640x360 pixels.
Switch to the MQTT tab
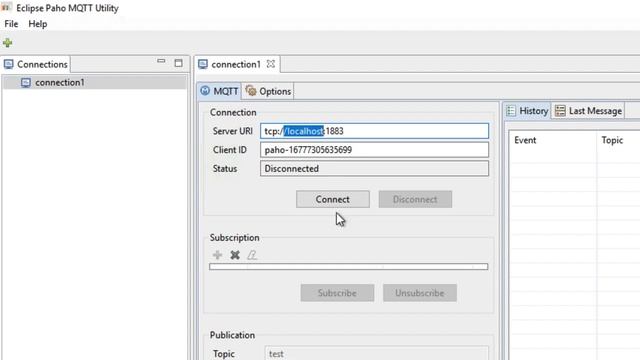(x=219, y=91)
